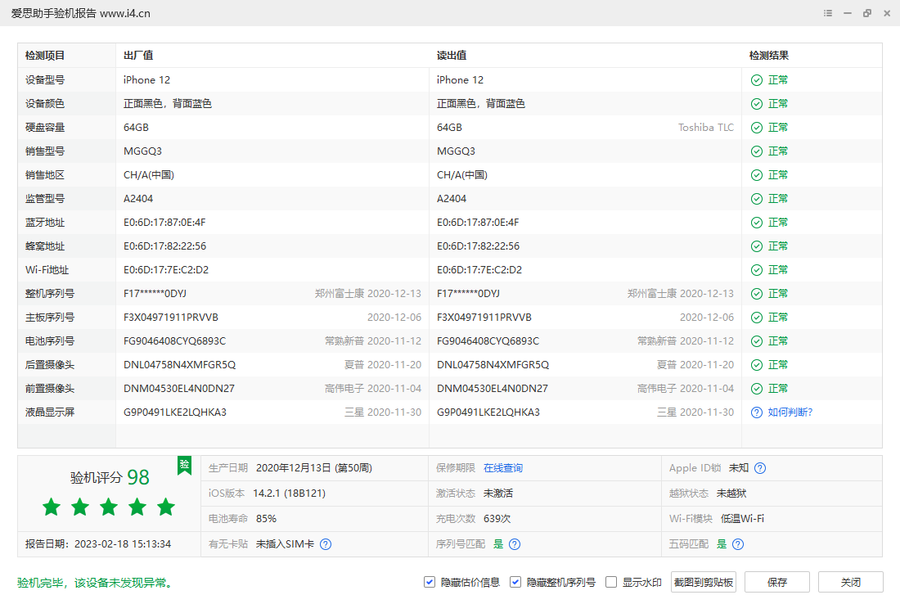The height and width of the screenshot is (613, 900).
Task: Click 在线查询 warranty link
Action: tap(503, 468)
